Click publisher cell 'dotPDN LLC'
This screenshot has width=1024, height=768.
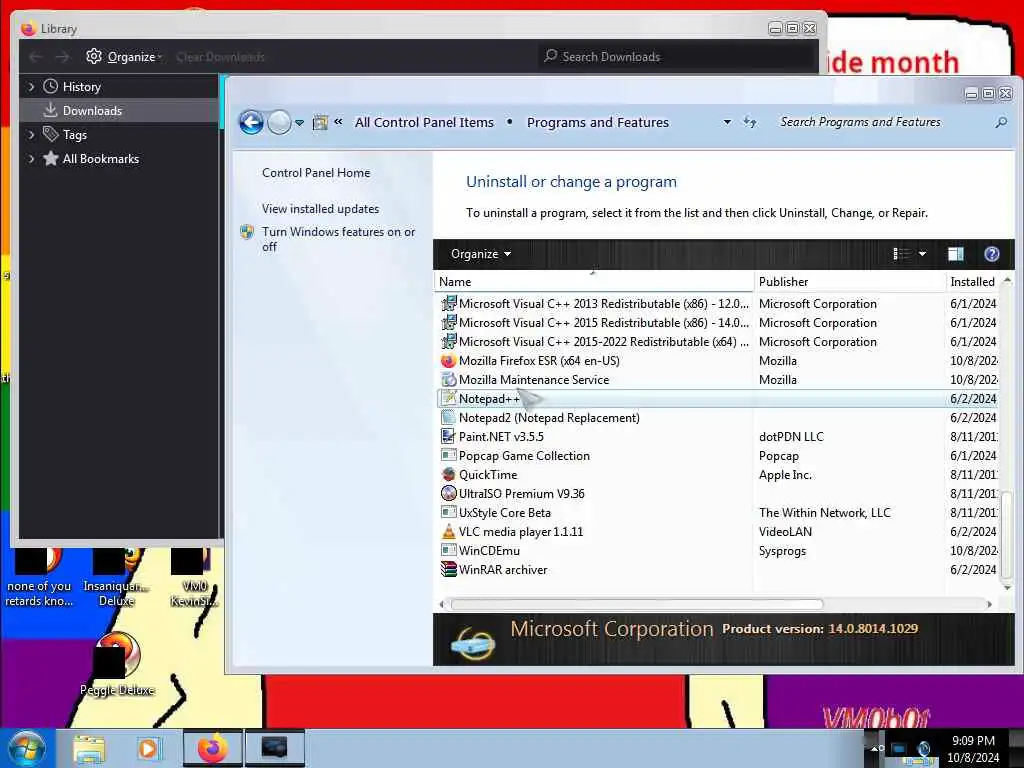pyautogui.click(x=791, y=436)
